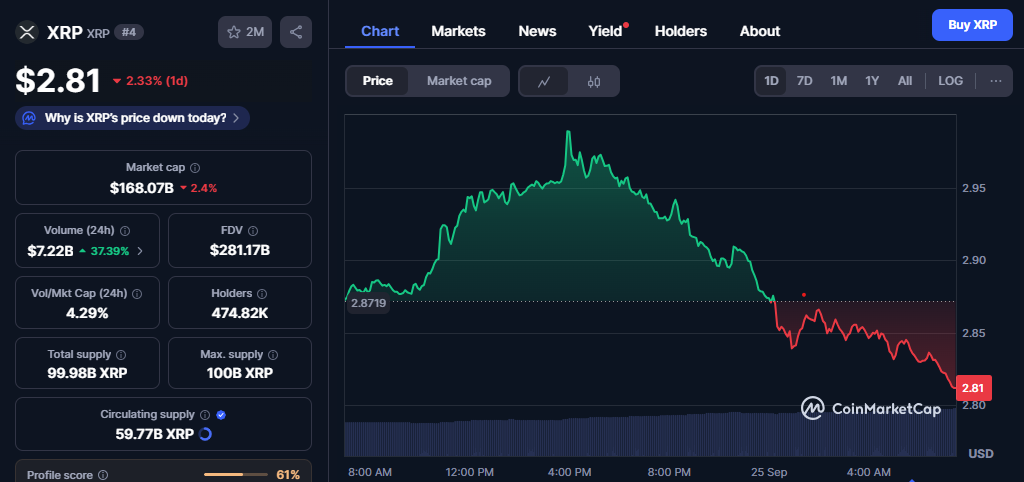The width and height of the screenshot is (1024, 482).
Task: Switch to line chart view icon
Action: point(543,81)
